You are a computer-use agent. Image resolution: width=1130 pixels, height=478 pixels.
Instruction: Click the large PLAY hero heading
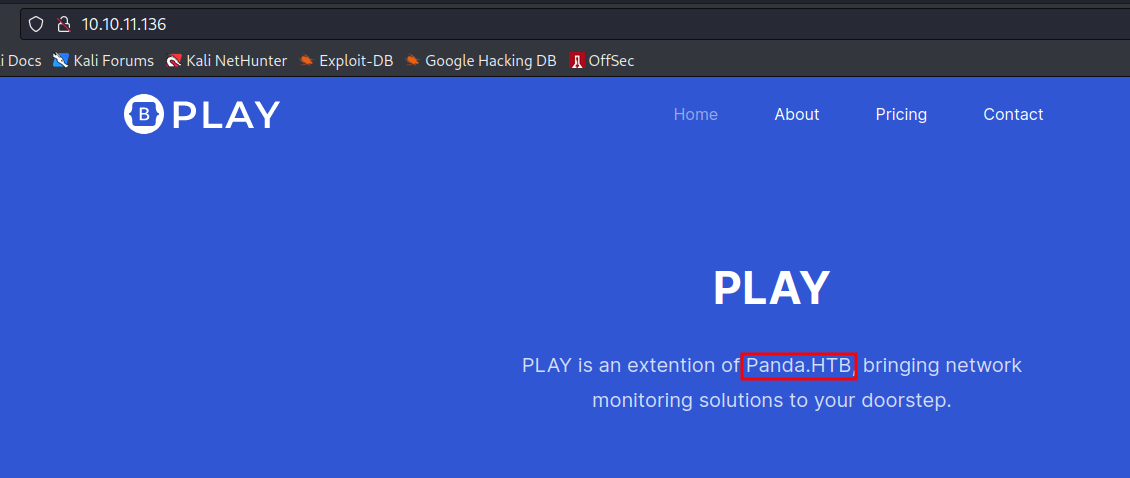coord(771,289)
